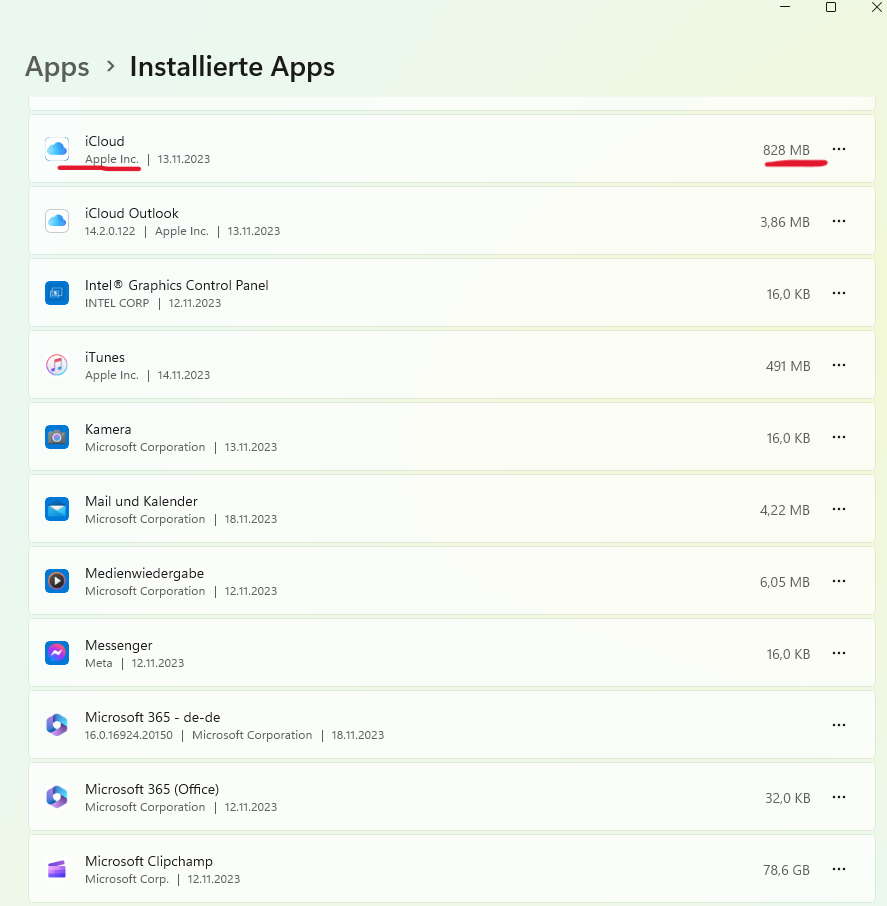Click the Kamera app icon
Image resolution: width=887 pixels, height=906 pixels.
pos(57,437)
